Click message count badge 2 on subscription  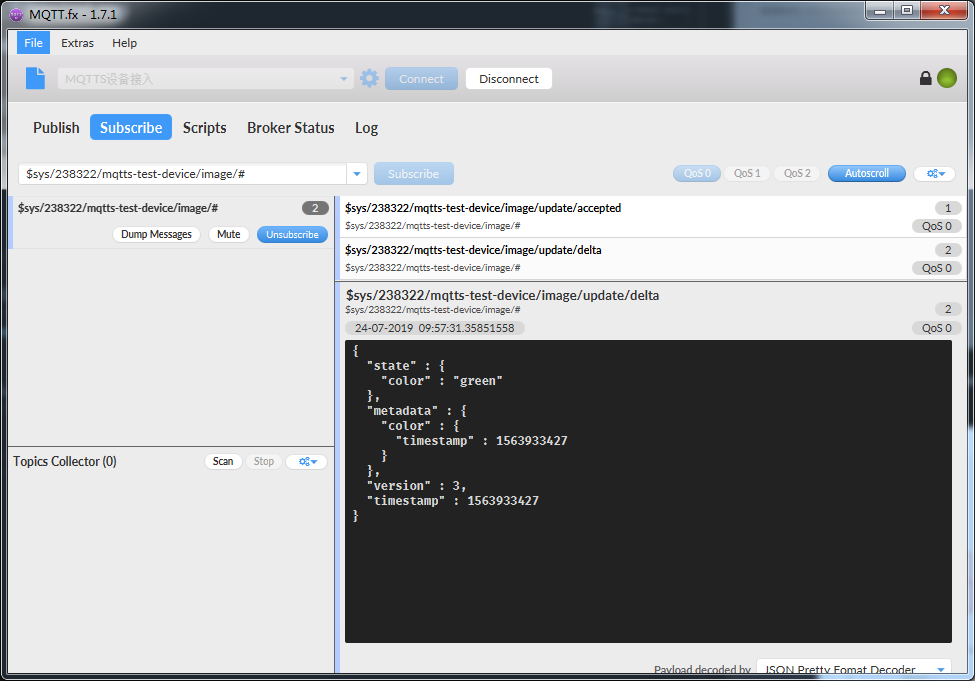click(315, 208)
